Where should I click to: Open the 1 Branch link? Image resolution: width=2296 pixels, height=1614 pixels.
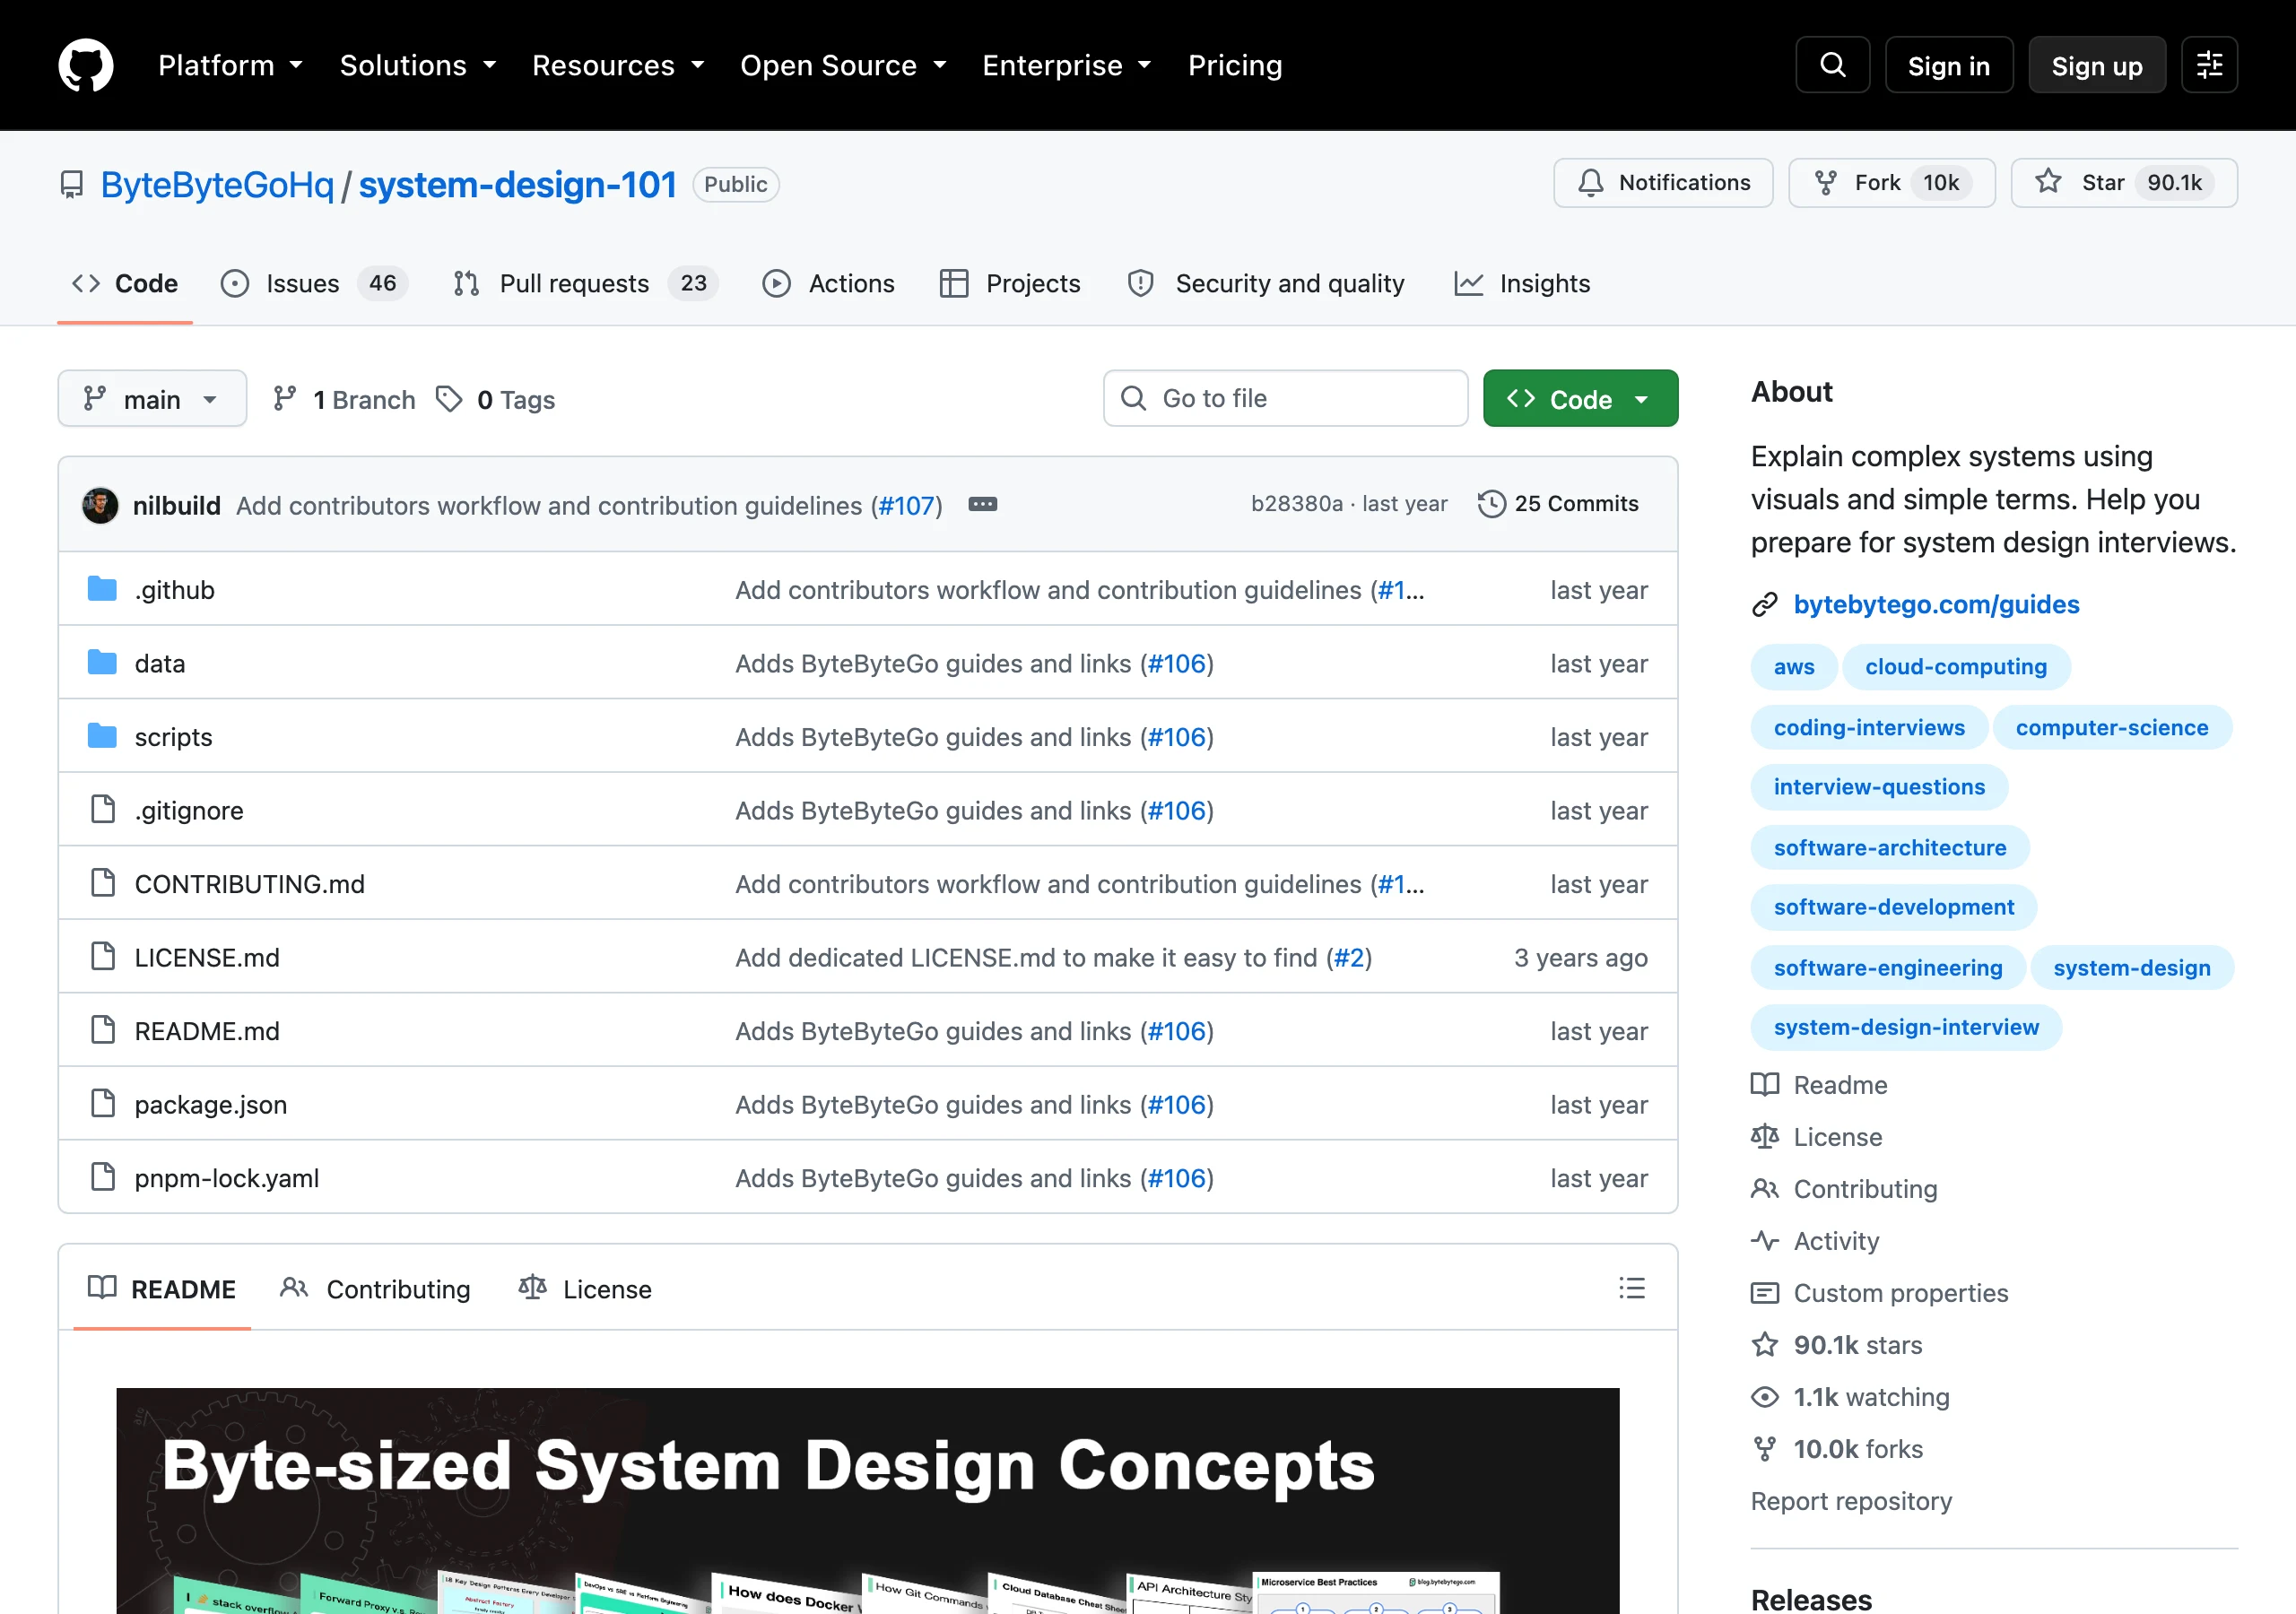pos(344,399)
